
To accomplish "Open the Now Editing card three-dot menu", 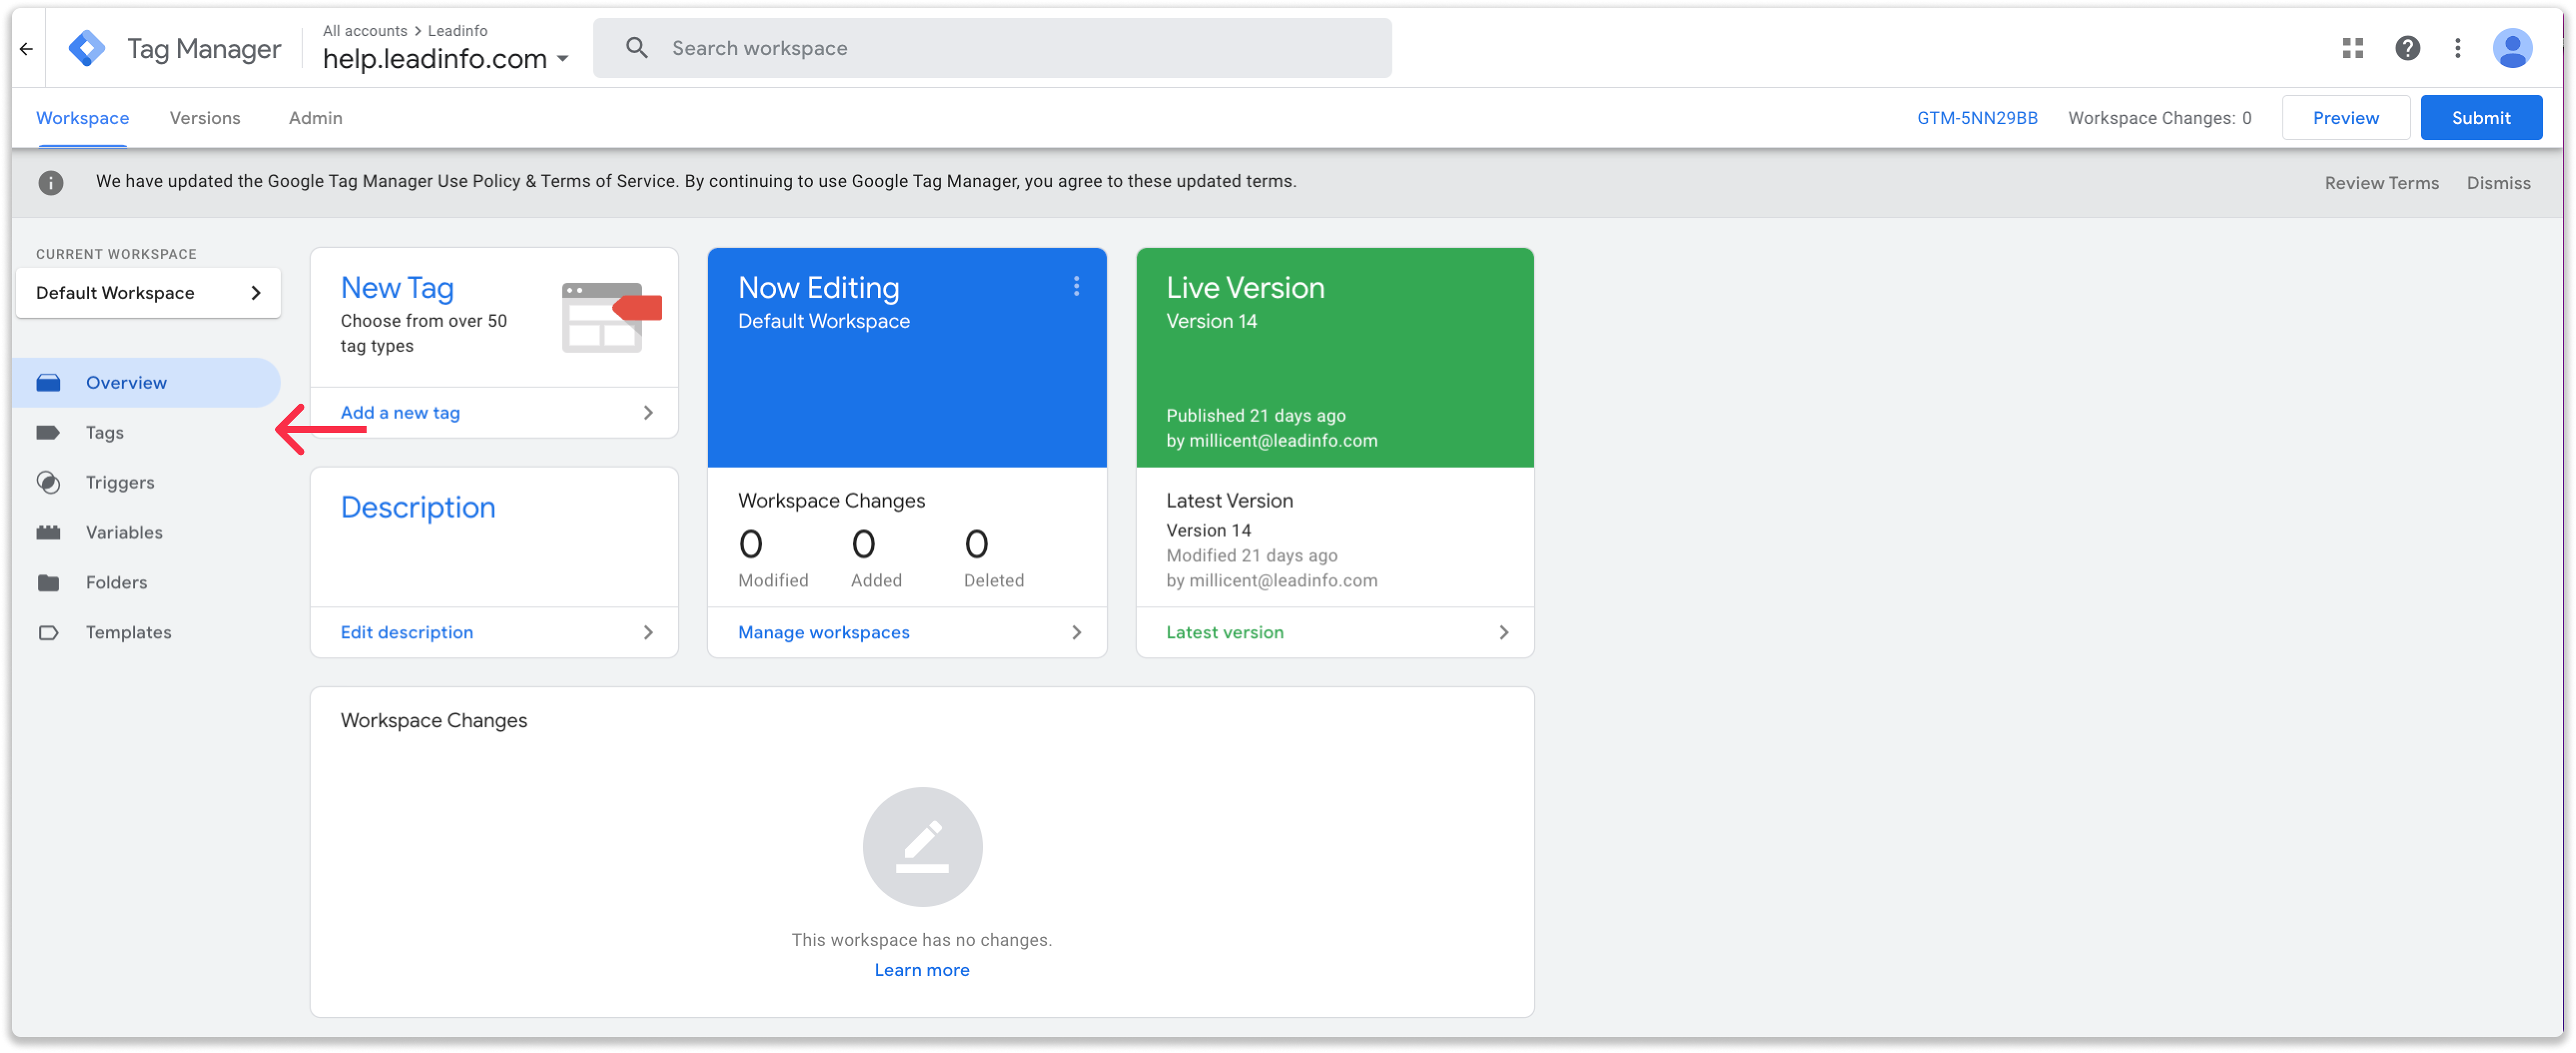I will click(1075, 287).
